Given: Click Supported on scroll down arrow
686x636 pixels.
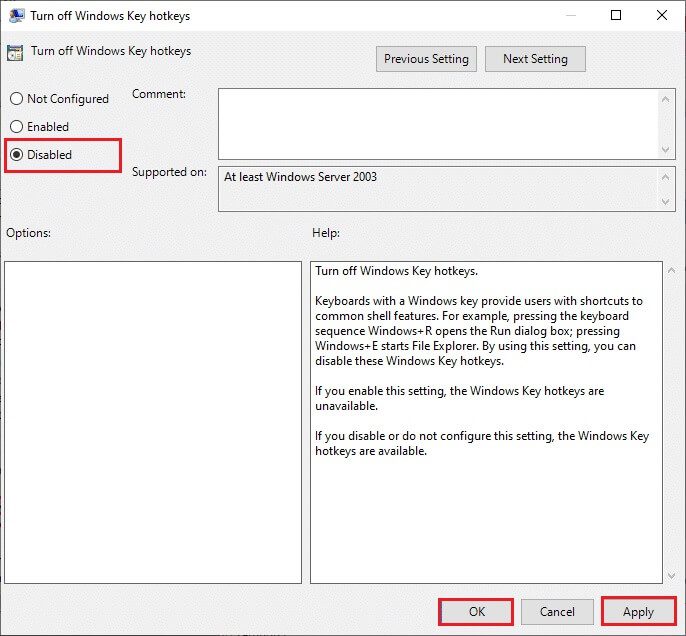Looking at the screenshot, I should pyautogui.click(x=665, y=202).
